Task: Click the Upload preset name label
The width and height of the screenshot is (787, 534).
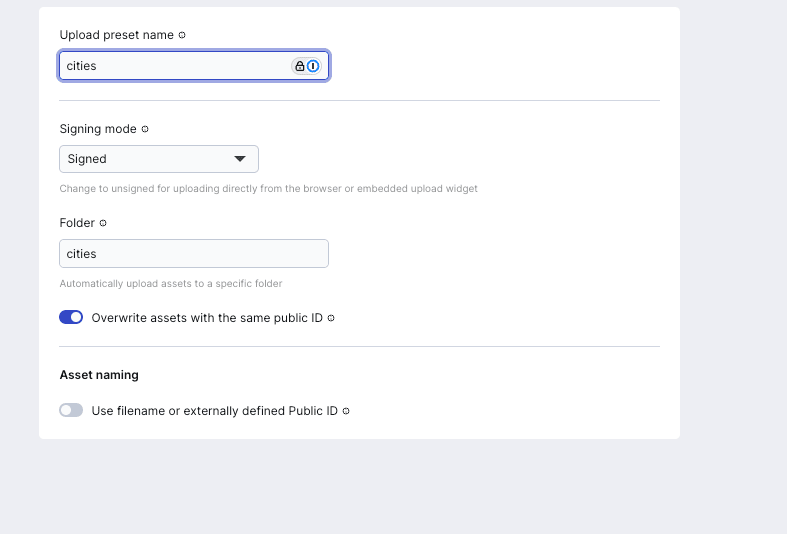Action: pos(116,35)
